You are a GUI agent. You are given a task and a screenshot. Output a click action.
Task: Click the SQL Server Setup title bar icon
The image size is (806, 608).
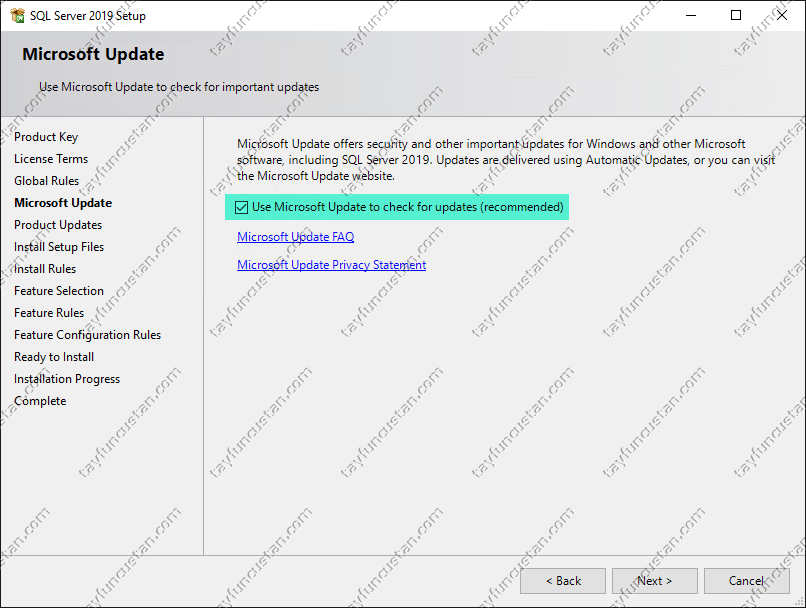[x=17, y=15]
